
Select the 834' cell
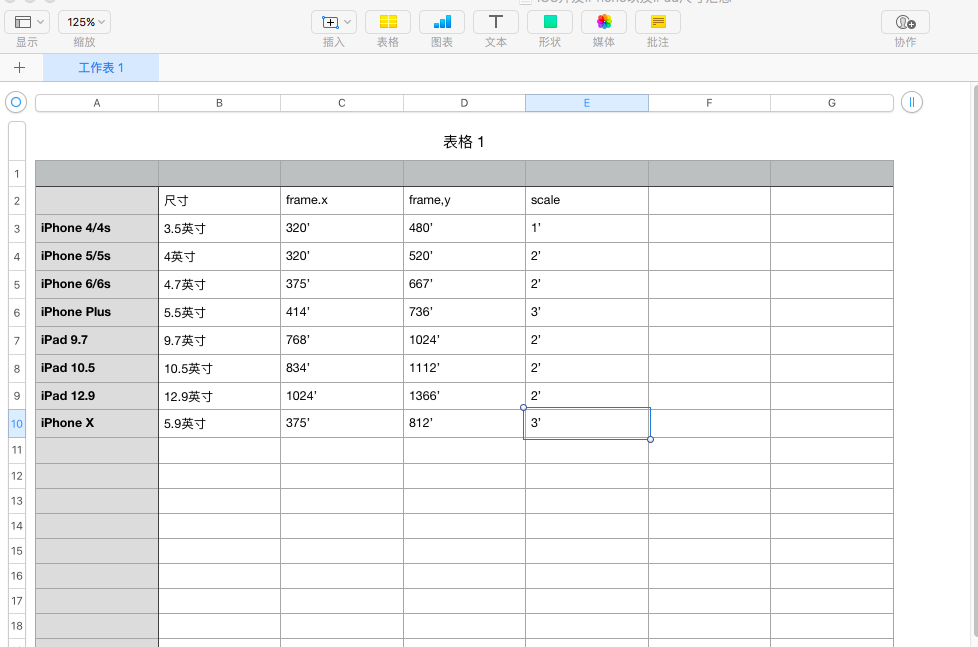342,369
